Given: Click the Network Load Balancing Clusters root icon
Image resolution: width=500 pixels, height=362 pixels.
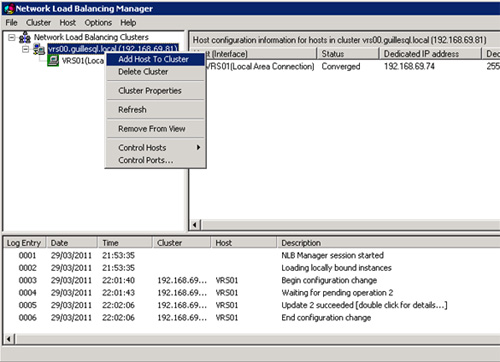Looking at the screenshot, I should pyautogui.click(x=25, y=37).
